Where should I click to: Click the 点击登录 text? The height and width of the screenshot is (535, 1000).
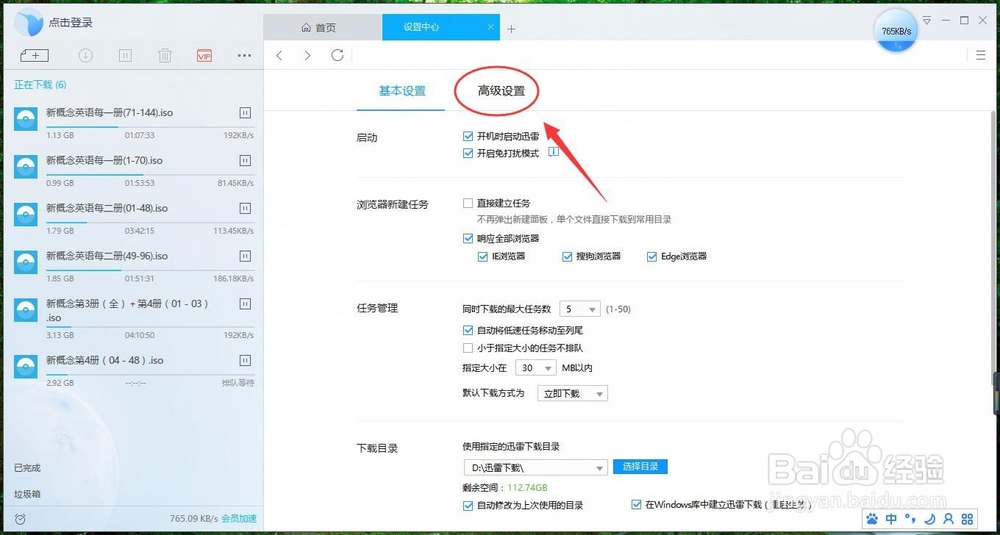(x=70, y=22)
